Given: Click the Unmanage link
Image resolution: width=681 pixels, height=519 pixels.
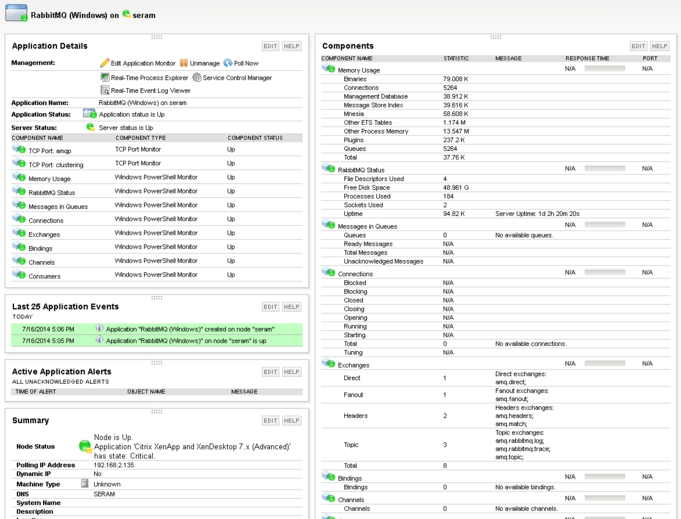Looking at the screenshot, I should point(205,63).
